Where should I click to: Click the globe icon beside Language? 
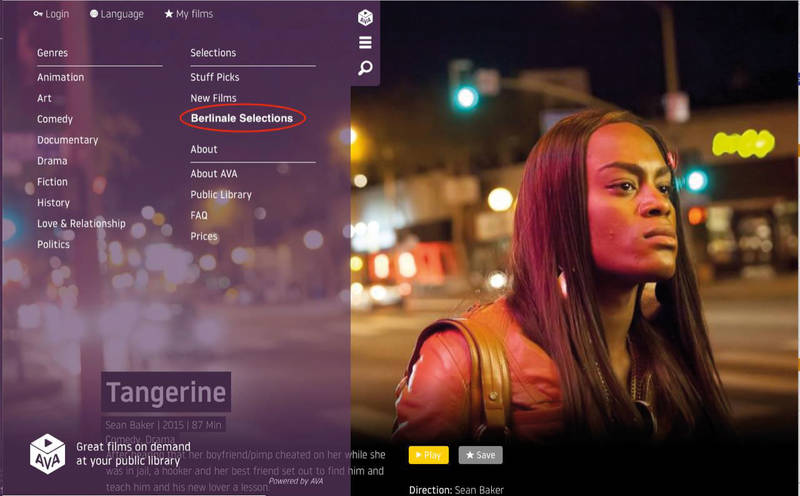pos(94,14)
